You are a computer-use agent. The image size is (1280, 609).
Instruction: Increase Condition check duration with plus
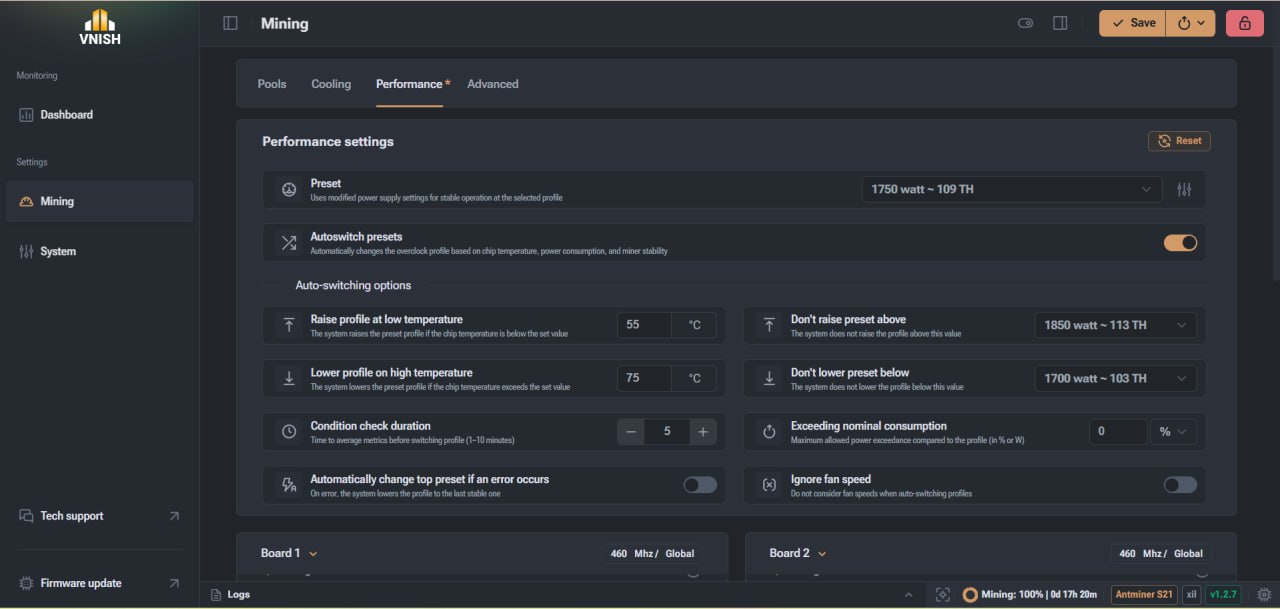tap(703, 432)
